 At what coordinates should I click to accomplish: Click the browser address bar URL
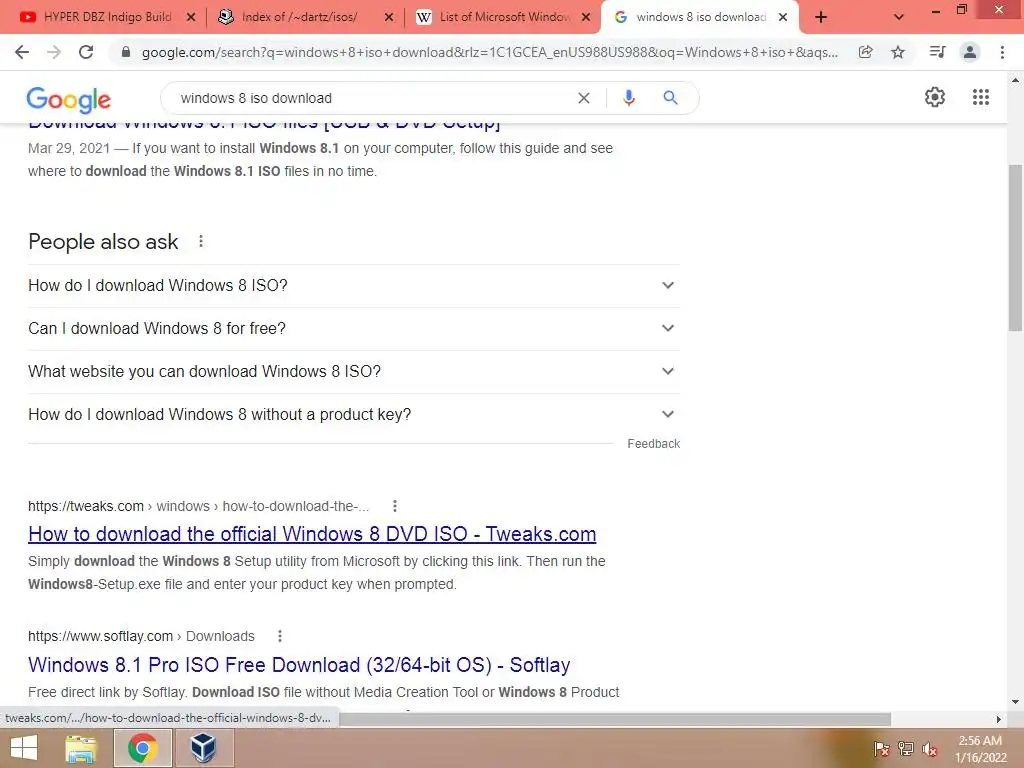pyautogui.click(x=490, y=52)
